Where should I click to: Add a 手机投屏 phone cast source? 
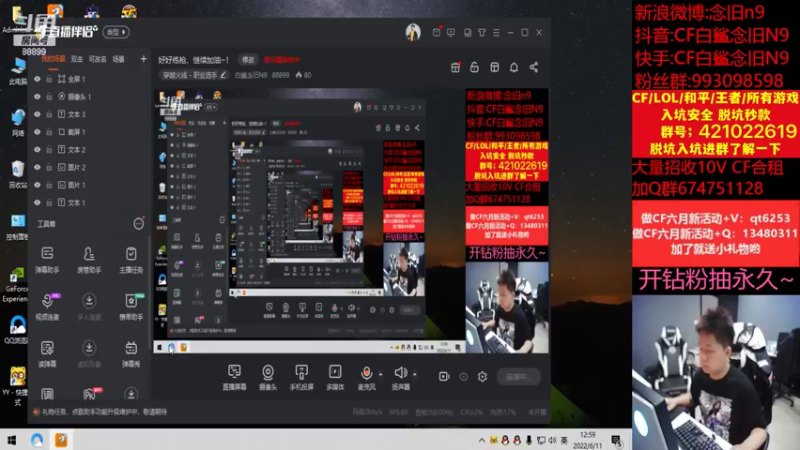pos(302,378)
